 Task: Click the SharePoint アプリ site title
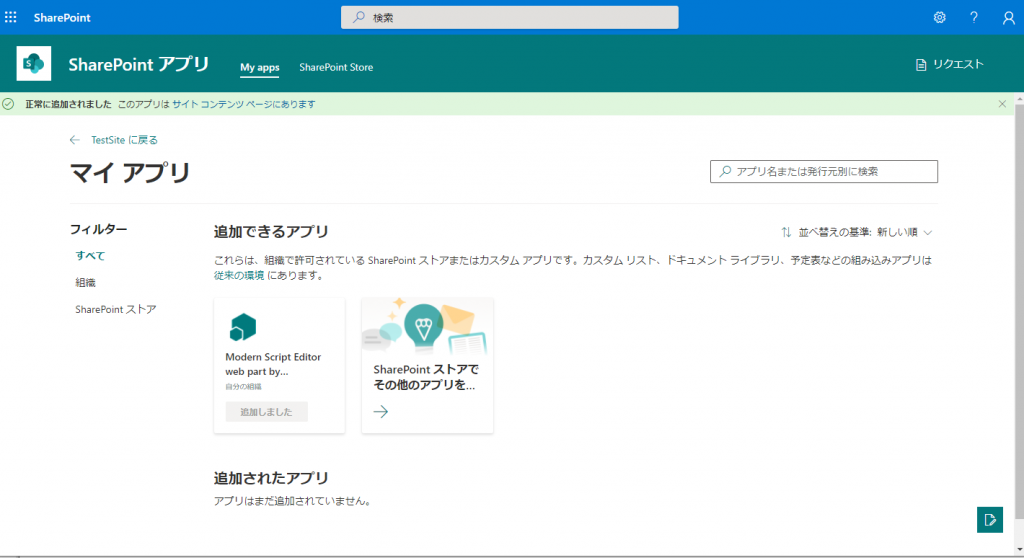point(138,64)
